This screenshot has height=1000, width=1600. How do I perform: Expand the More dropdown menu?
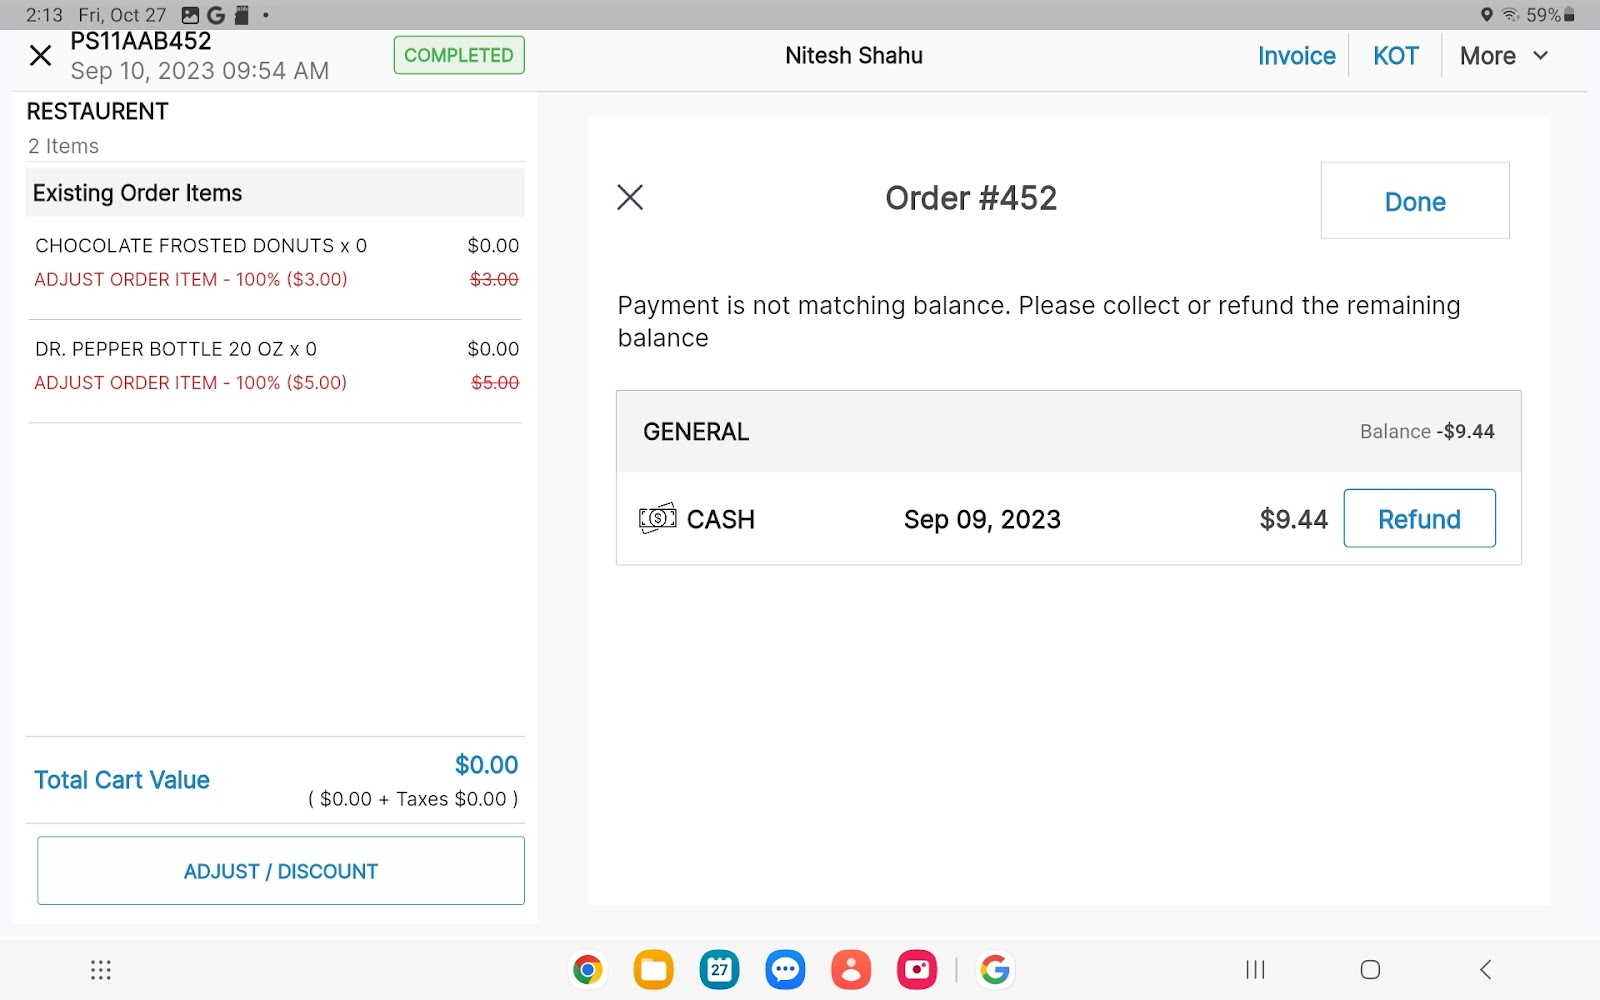[1503, 56]
